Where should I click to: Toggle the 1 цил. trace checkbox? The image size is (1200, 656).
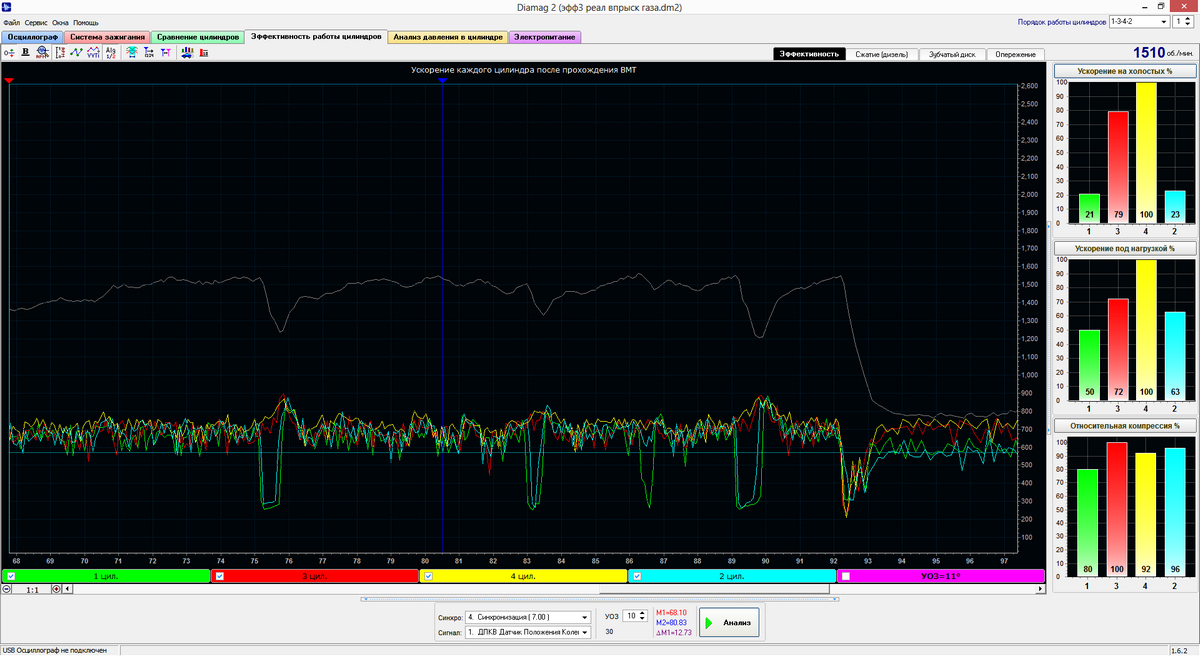coord(11,576)
